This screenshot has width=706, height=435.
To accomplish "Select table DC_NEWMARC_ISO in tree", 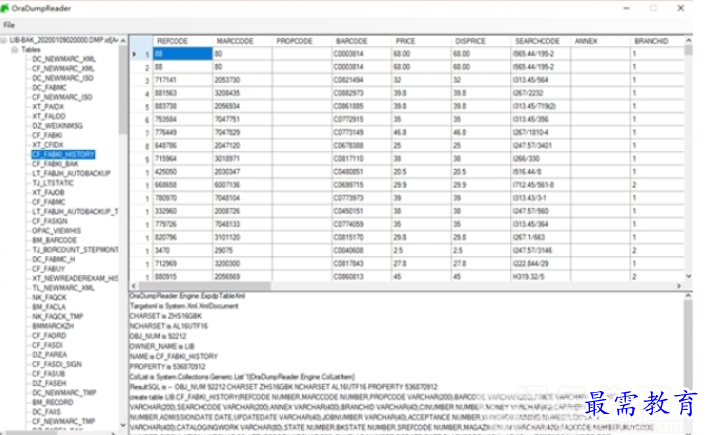I will pyautogui.click(x=63, y=78).
